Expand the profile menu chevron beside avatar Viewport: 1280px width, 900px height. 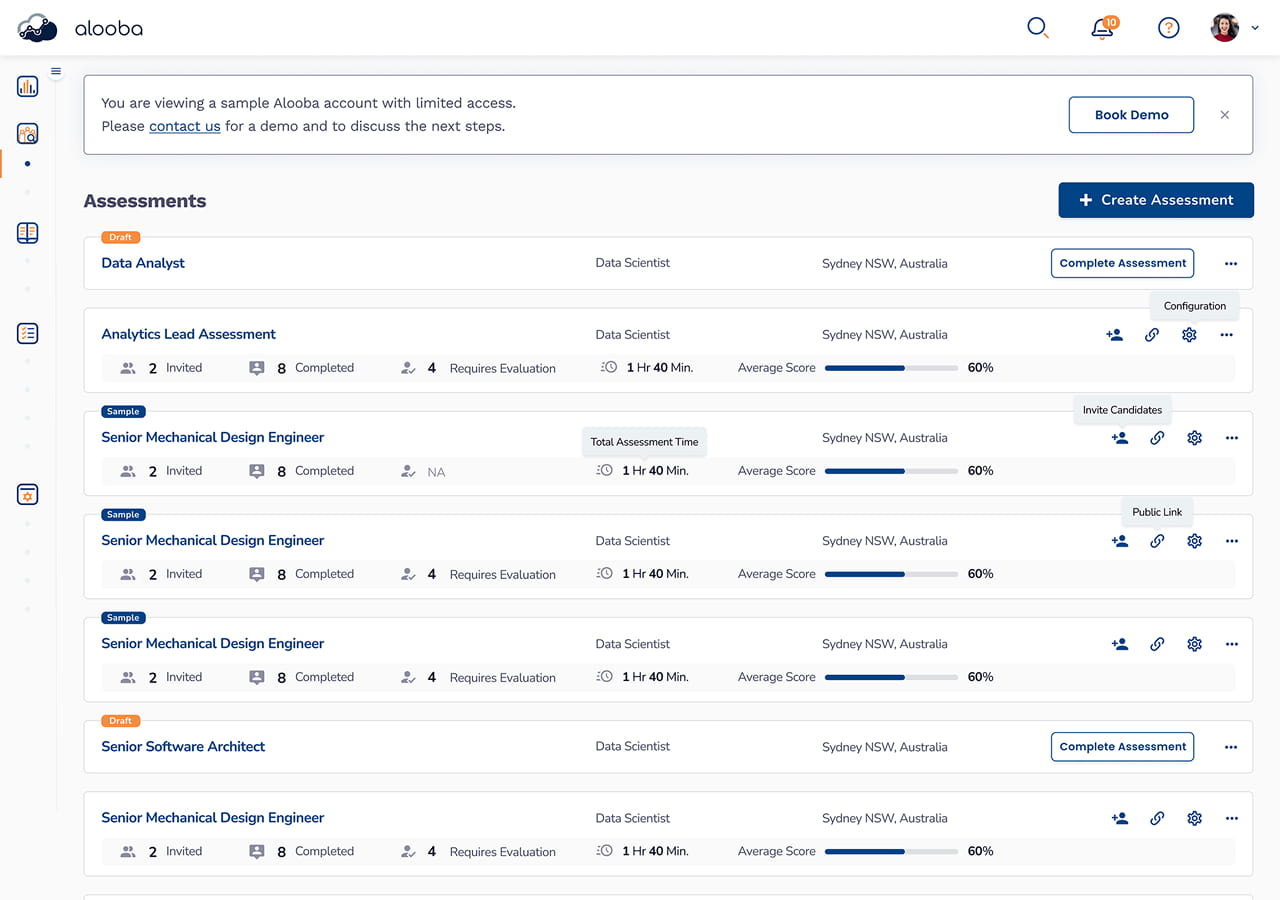tap(1255, 28)
